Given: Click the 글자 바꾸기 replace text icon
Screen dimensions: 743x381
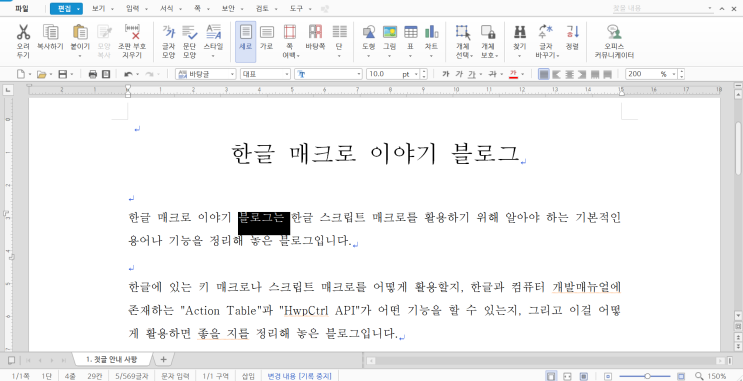Looking at the screenshot, I should [546, 32].
